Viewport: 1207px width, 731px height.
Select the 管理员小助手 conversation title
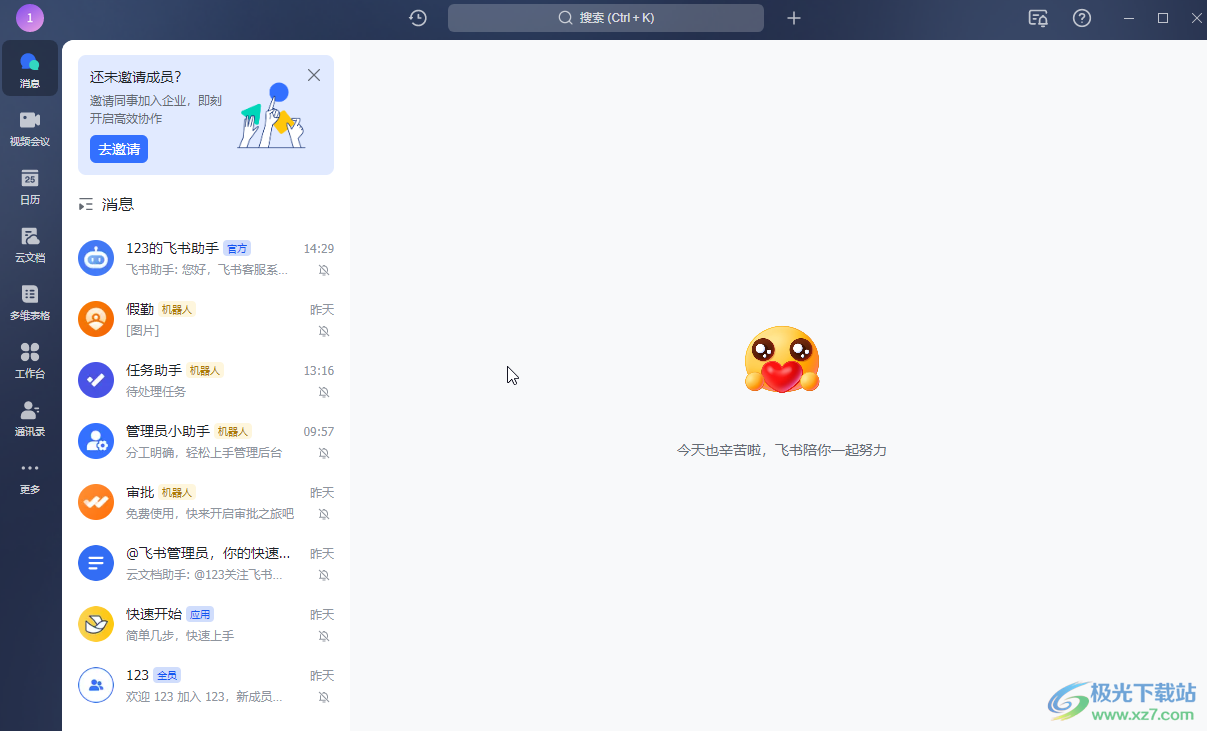[168, 431]
